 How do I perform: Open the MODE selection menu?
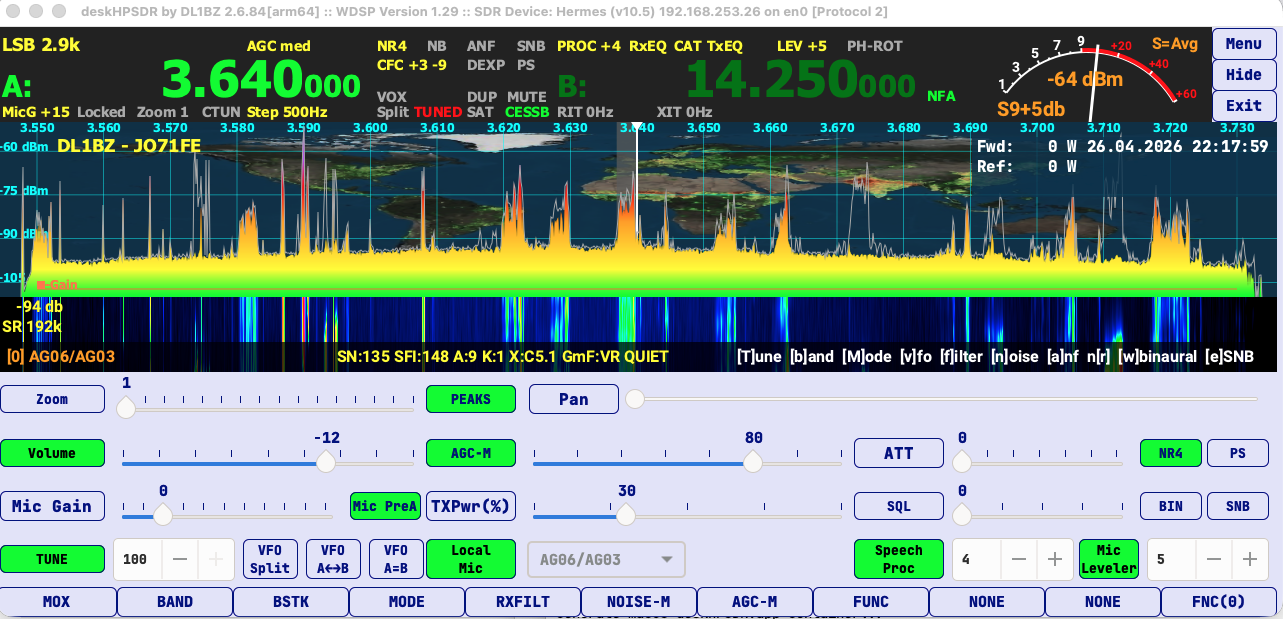[406, 602]
